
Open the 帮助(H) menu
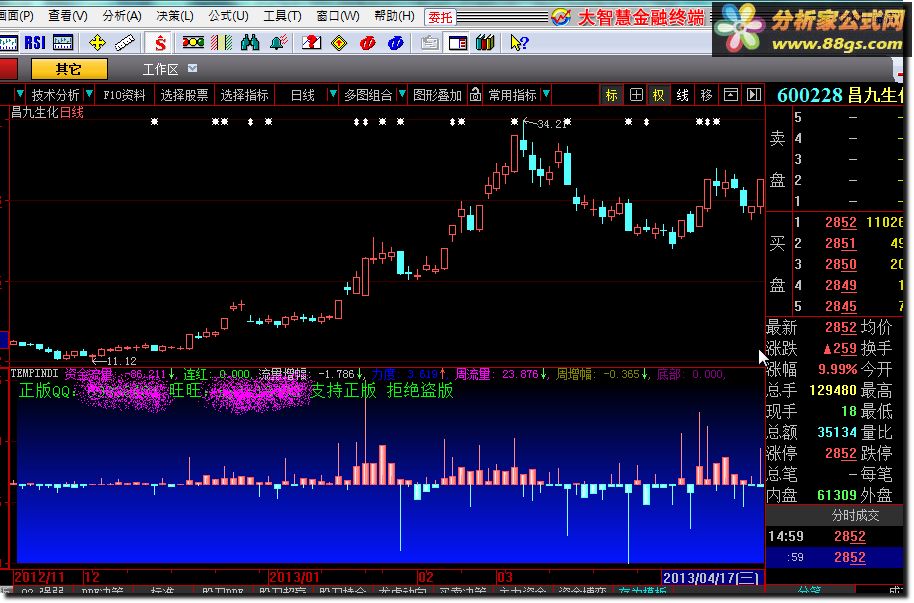tap(394, 16)
